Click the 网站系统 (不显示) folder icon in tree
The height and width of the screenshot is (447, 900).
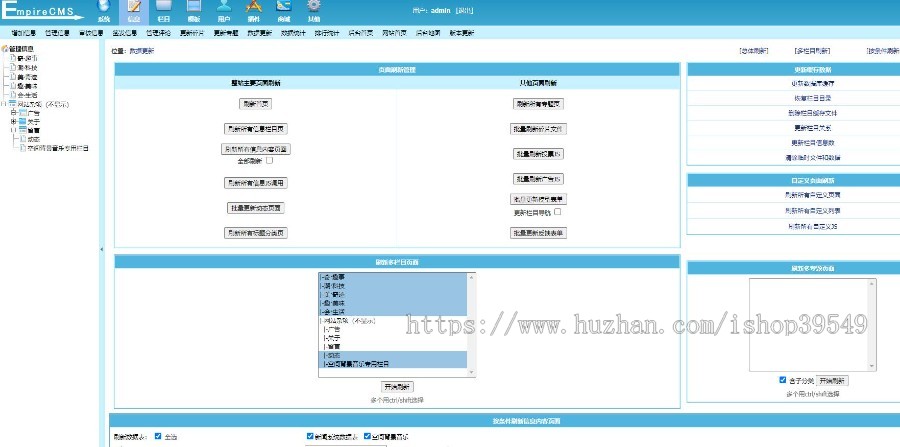[x=13, y=104]
